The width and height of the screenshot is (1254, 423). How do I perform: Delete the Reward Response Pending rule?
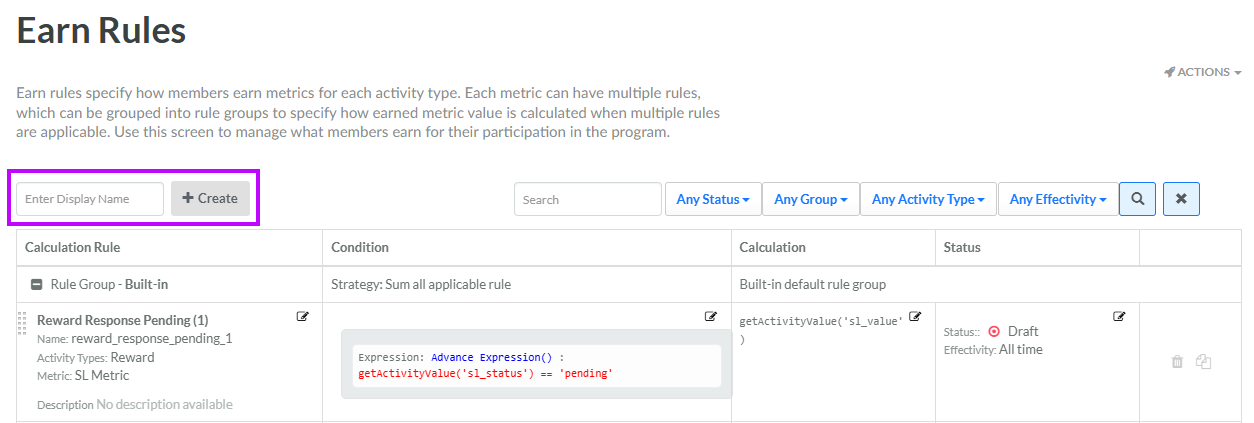click(1177, 362)
